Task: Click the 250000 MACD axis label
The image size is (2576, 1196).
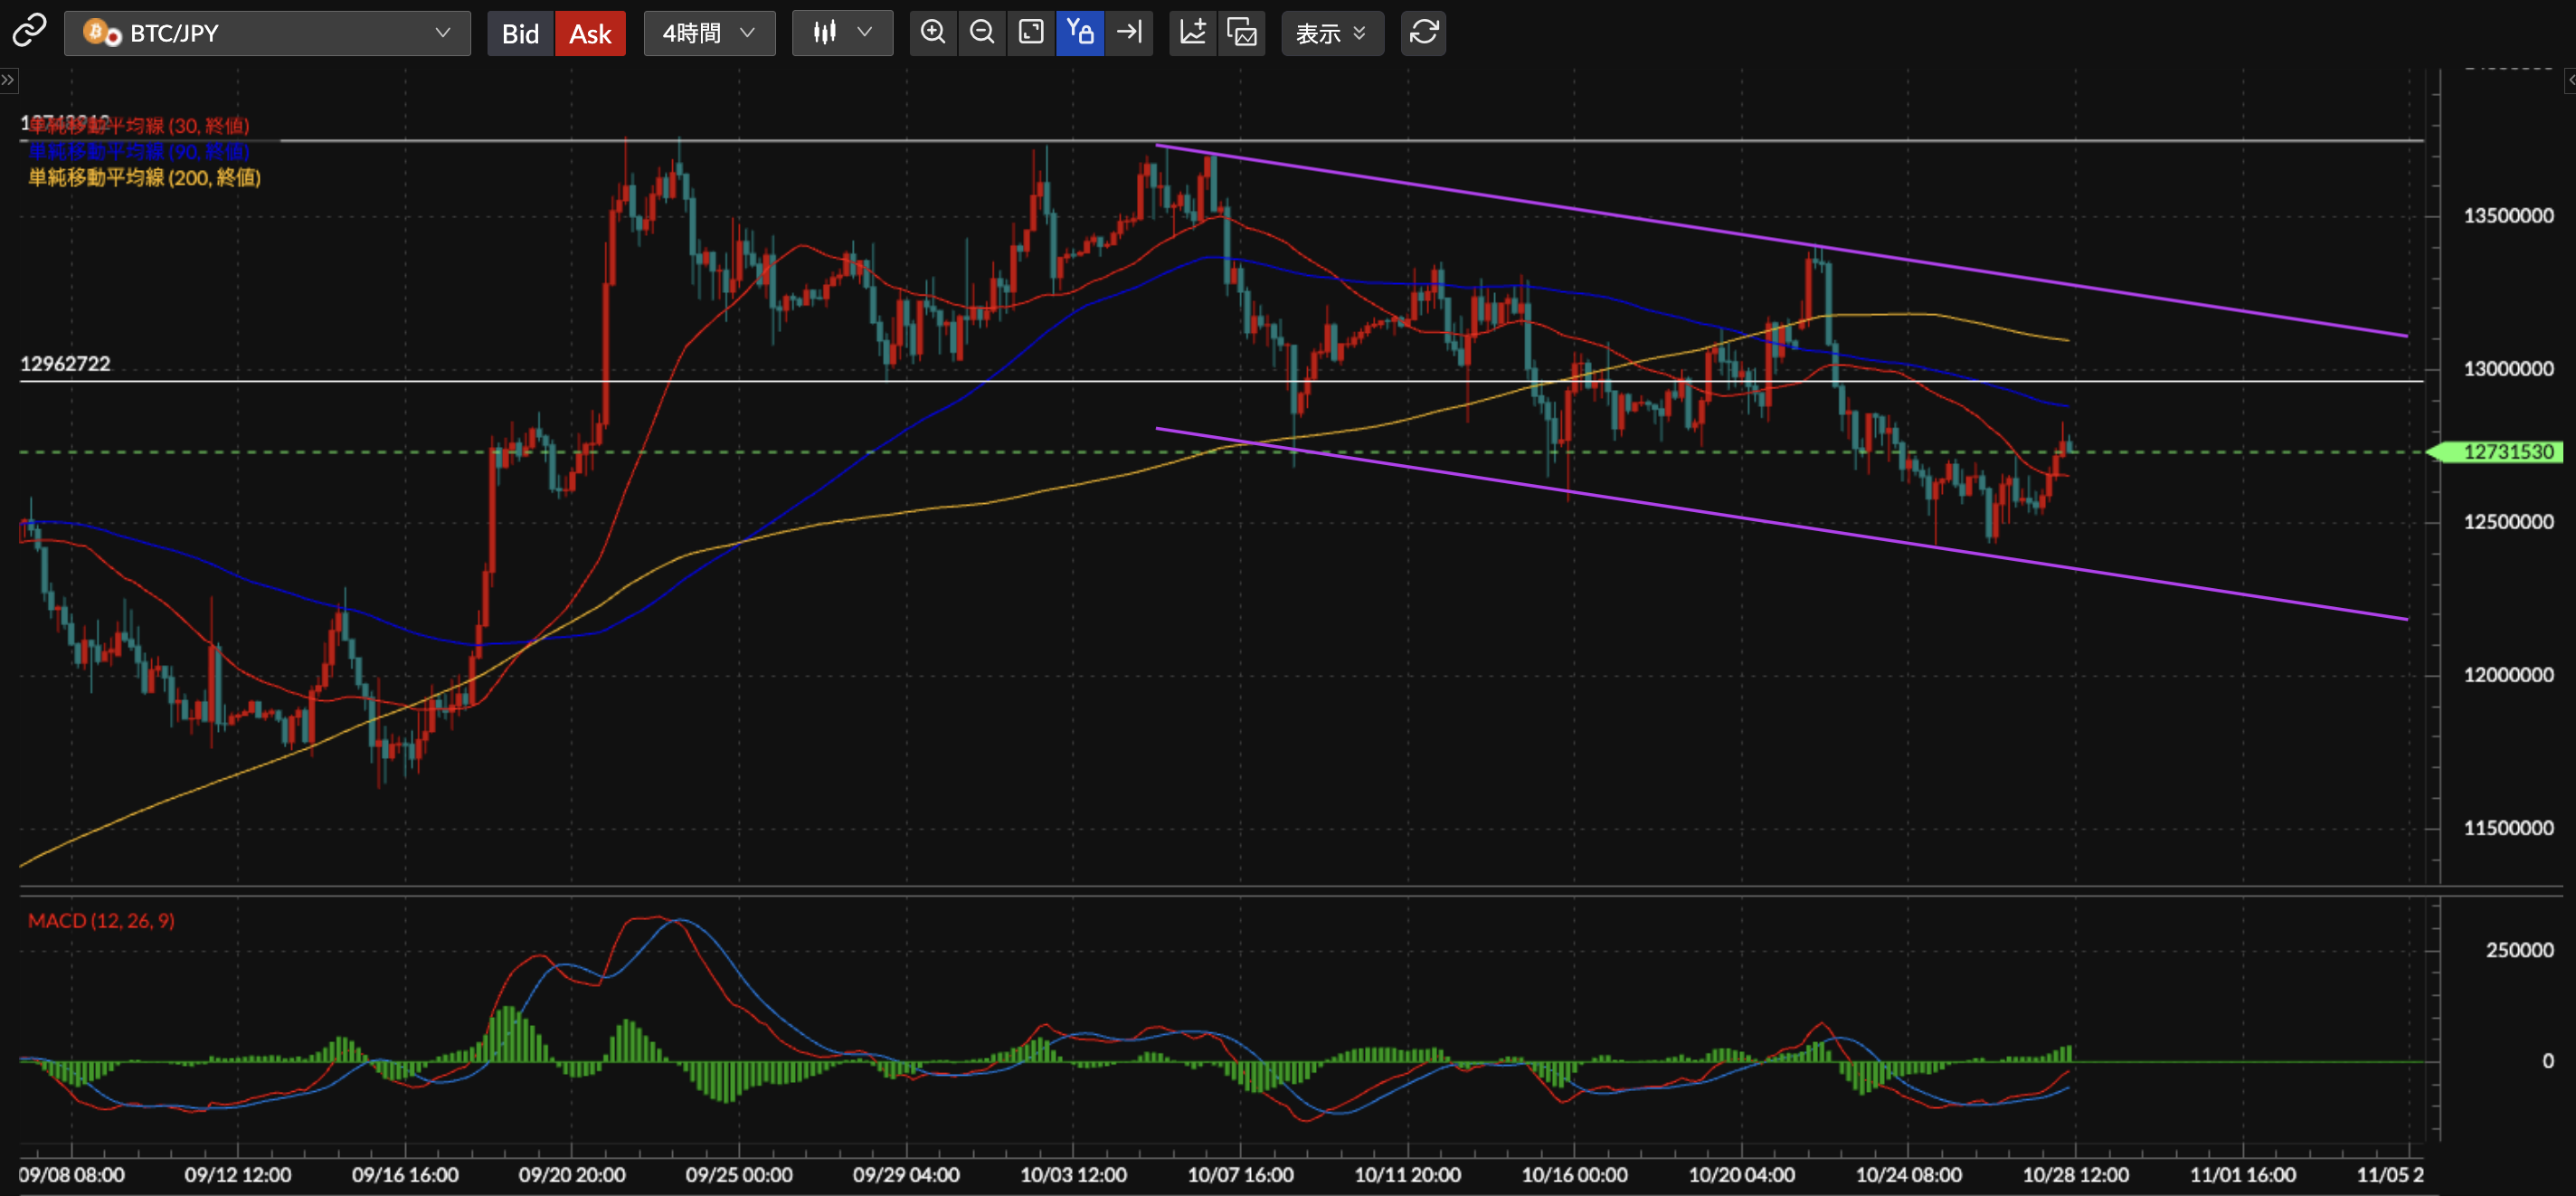Action: [2519, 950]
